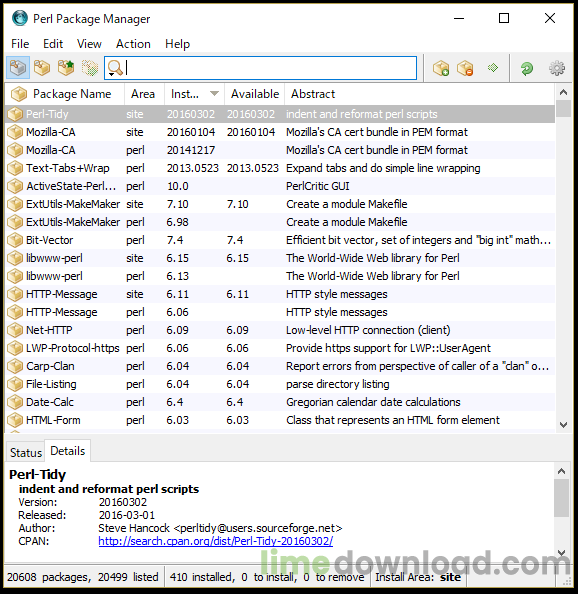Screen dimensions: 578x594
Task: Click package icon of Bit-Vector row
Action: (x=15, y=240)
